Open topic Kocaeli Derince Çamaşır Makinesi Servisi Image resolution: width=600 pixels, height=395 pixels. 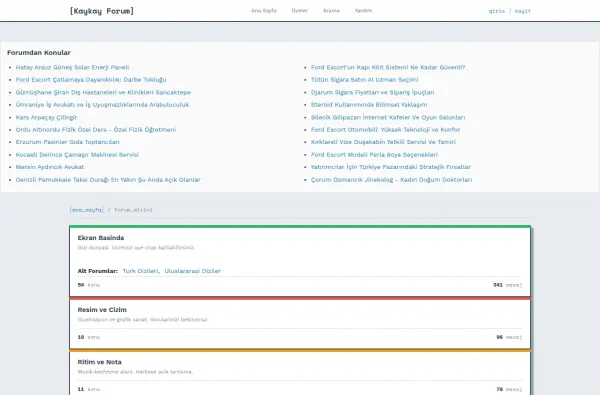coord(77,155)
